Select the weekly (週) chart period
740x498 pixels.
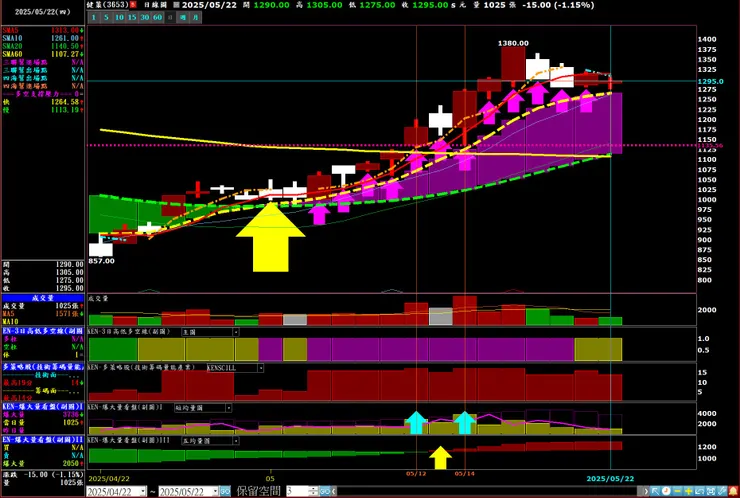click(x=183, y=17)
